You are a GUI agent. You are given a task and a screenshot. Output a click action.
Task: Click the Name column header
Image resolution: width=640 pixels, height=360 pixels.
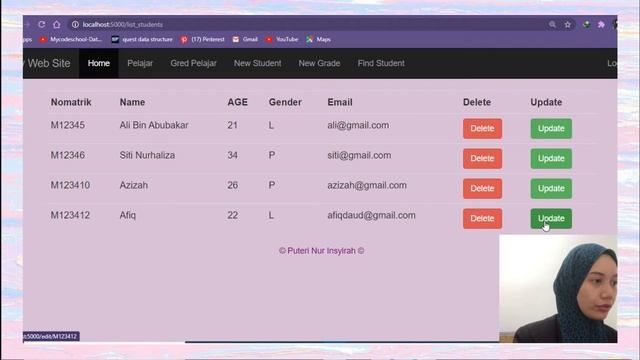click(x=132, y=102)
